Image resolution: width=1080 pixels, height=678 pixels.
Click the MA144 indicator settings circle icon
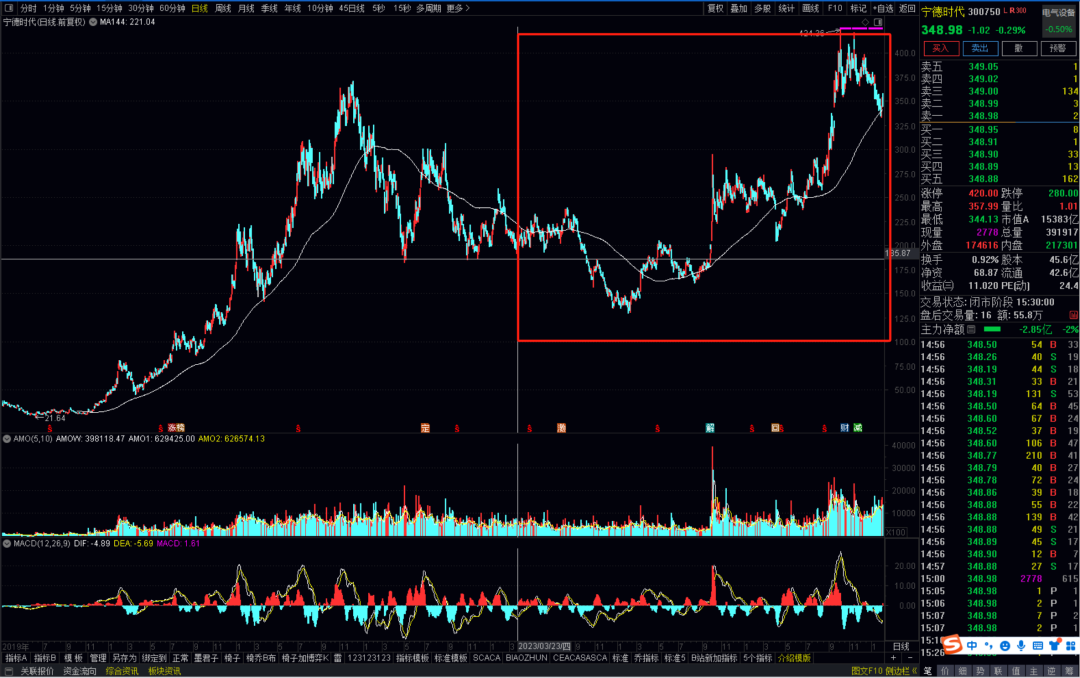(x=93, y=22)
